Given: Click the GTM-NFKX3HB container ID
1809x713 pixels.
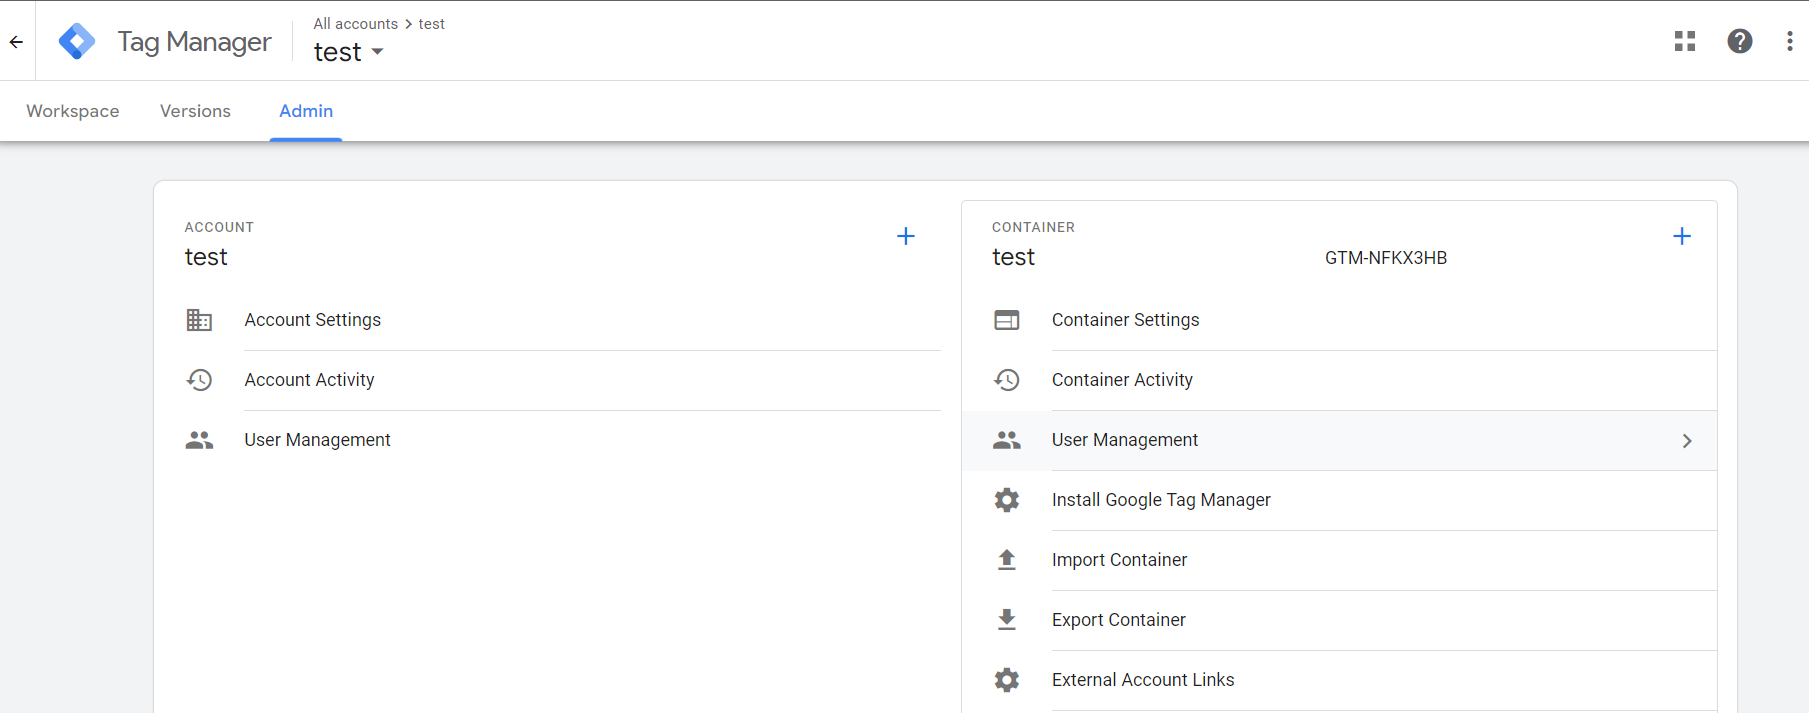Looking at the screenshot, I should point(1386,258).
